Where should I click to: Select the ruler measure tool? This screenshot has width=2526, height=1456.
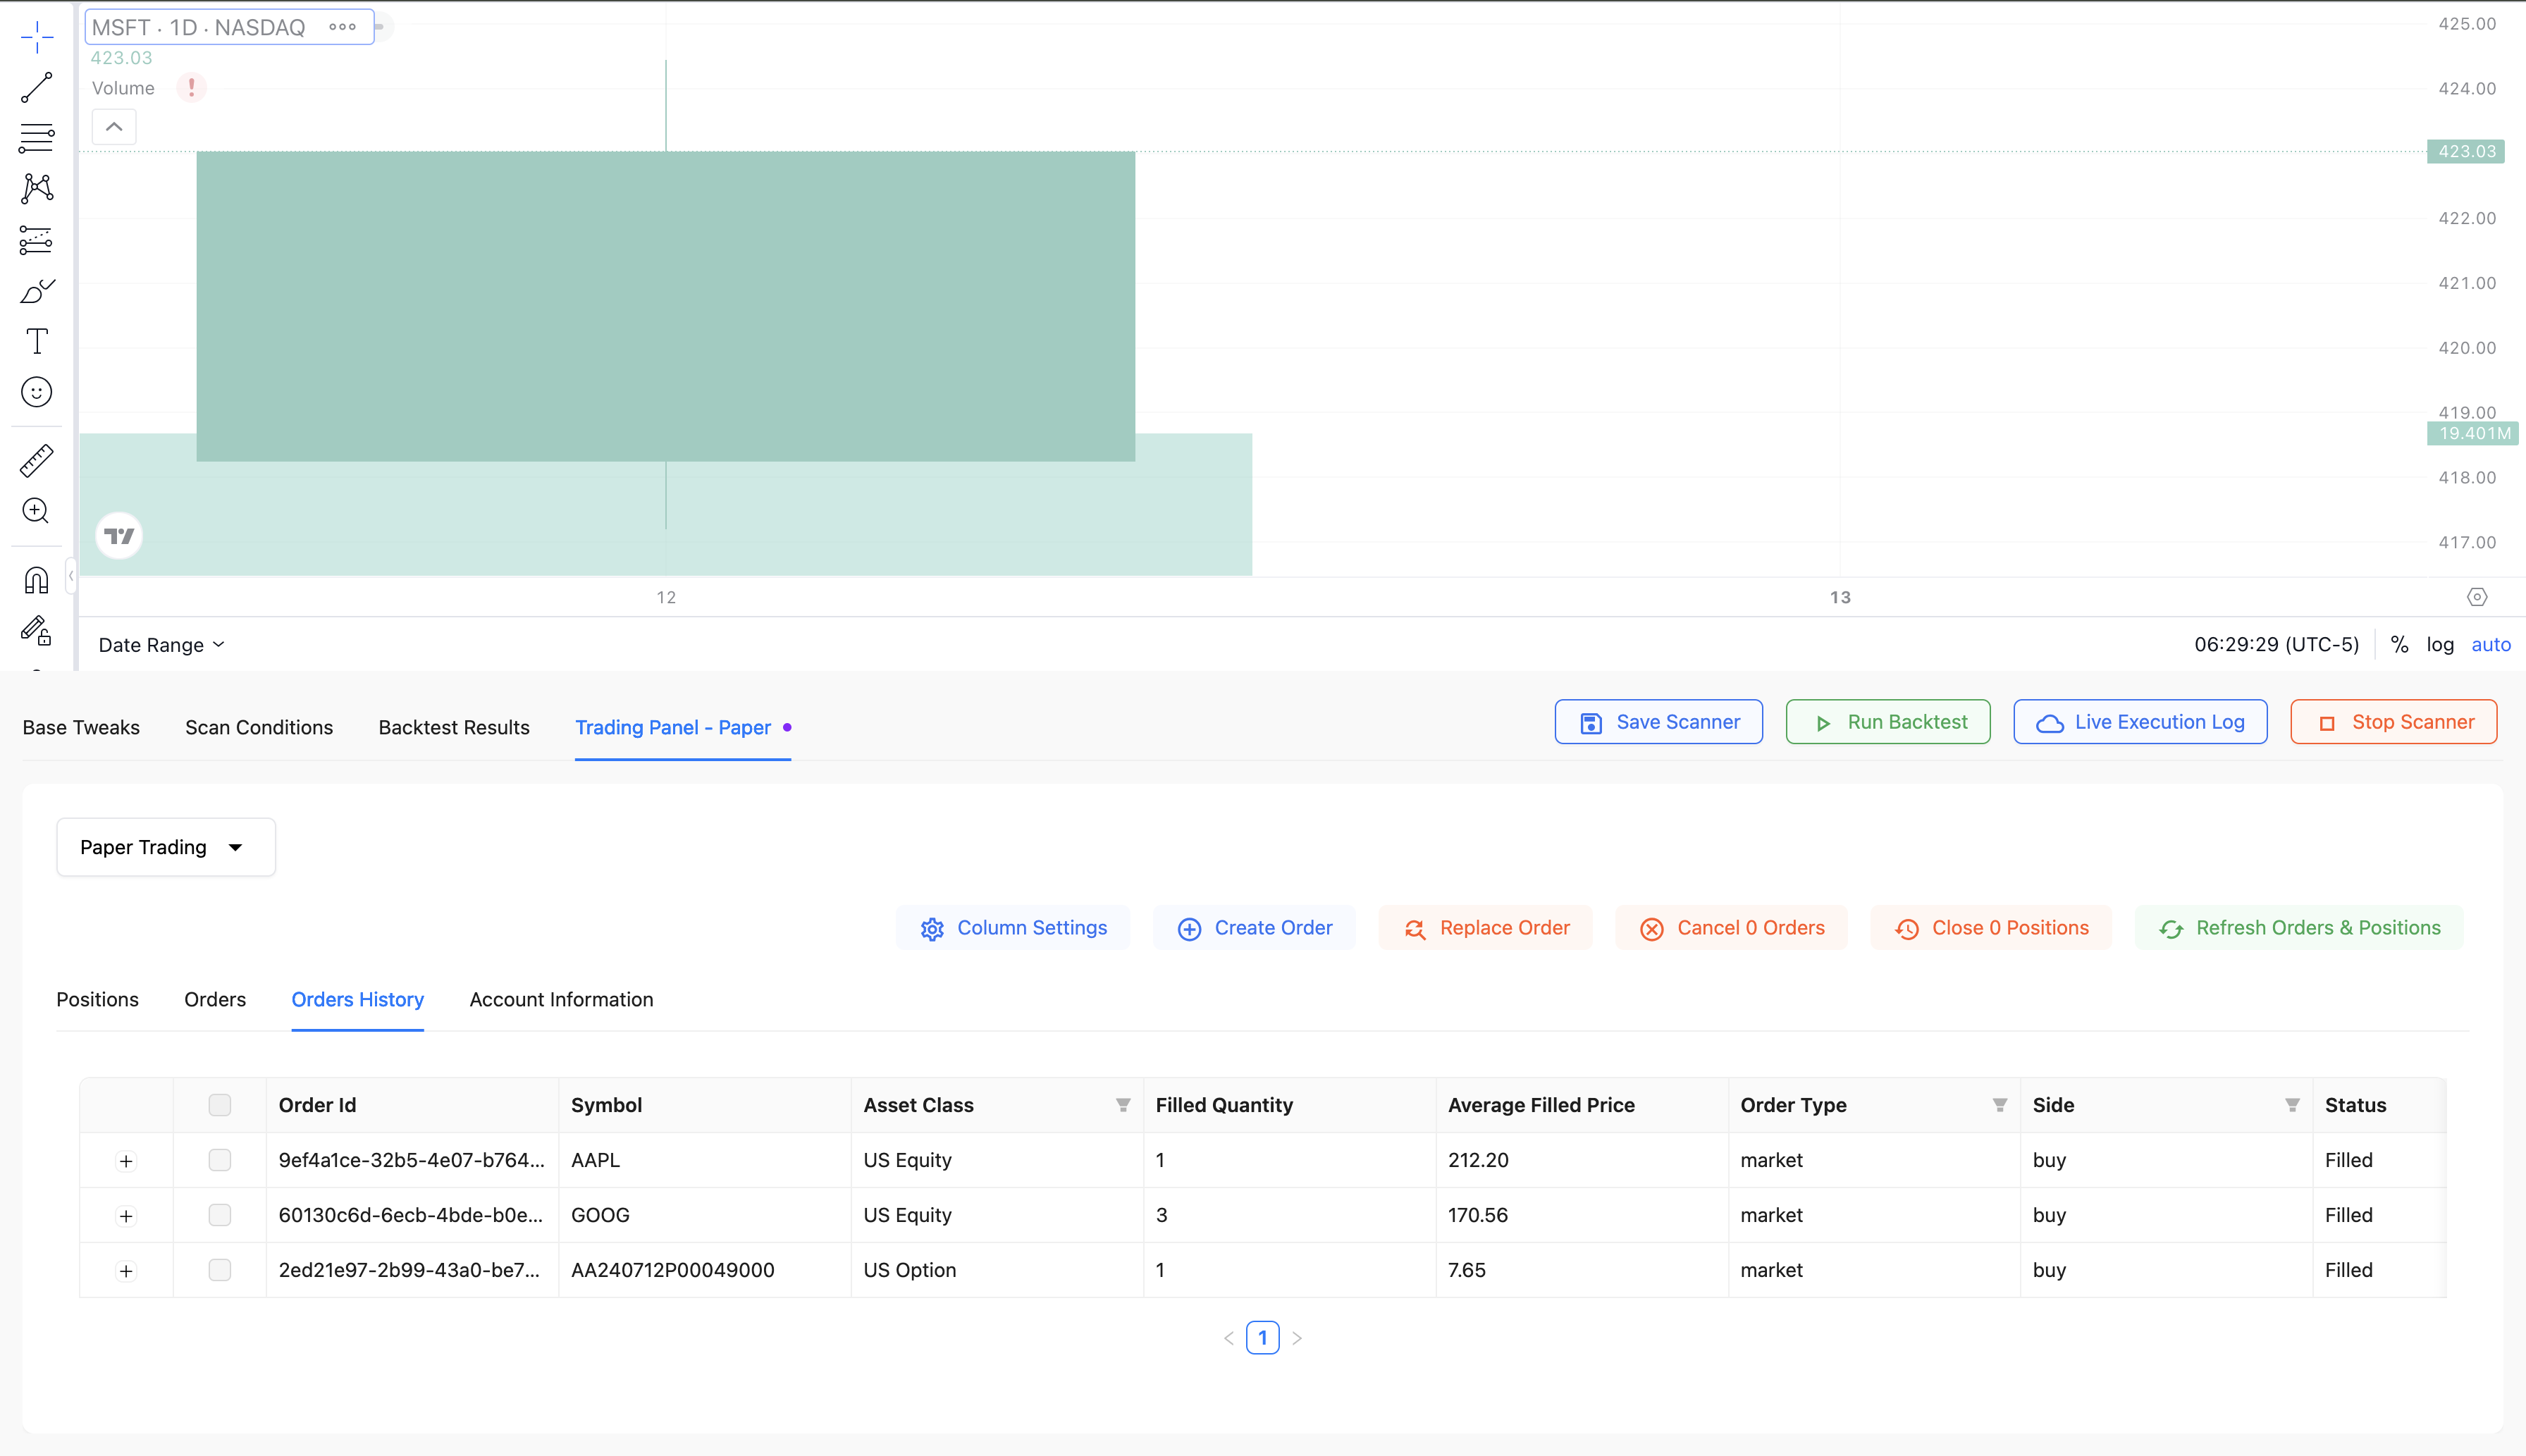pyautogui.click(x=37, y=461)
